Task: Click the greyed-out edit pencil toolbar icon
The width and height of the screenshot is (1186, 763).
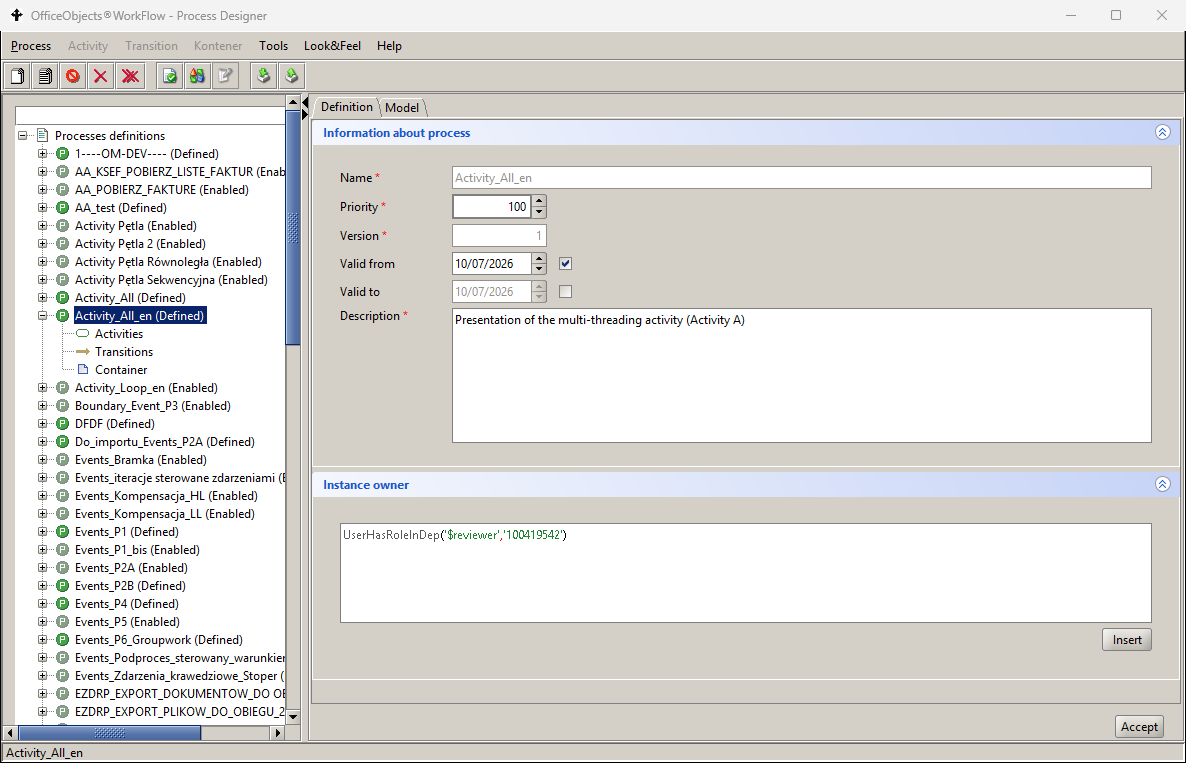Action: [225, 76]
